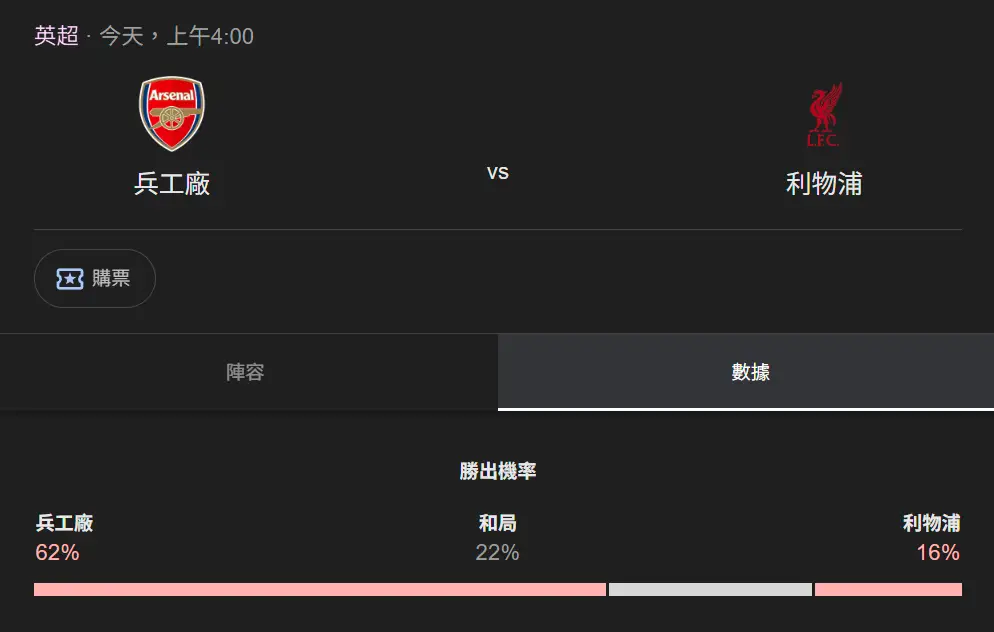Click the grey draw probability bar segment
The height and width of the screenshot is (632, 994).
(710, 589)
